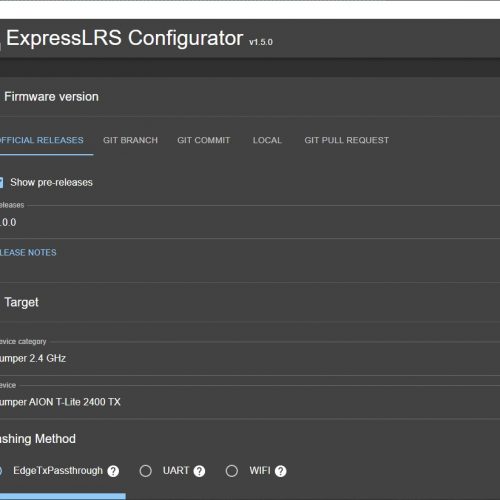Open the Git Branch tab

point(130,140)
